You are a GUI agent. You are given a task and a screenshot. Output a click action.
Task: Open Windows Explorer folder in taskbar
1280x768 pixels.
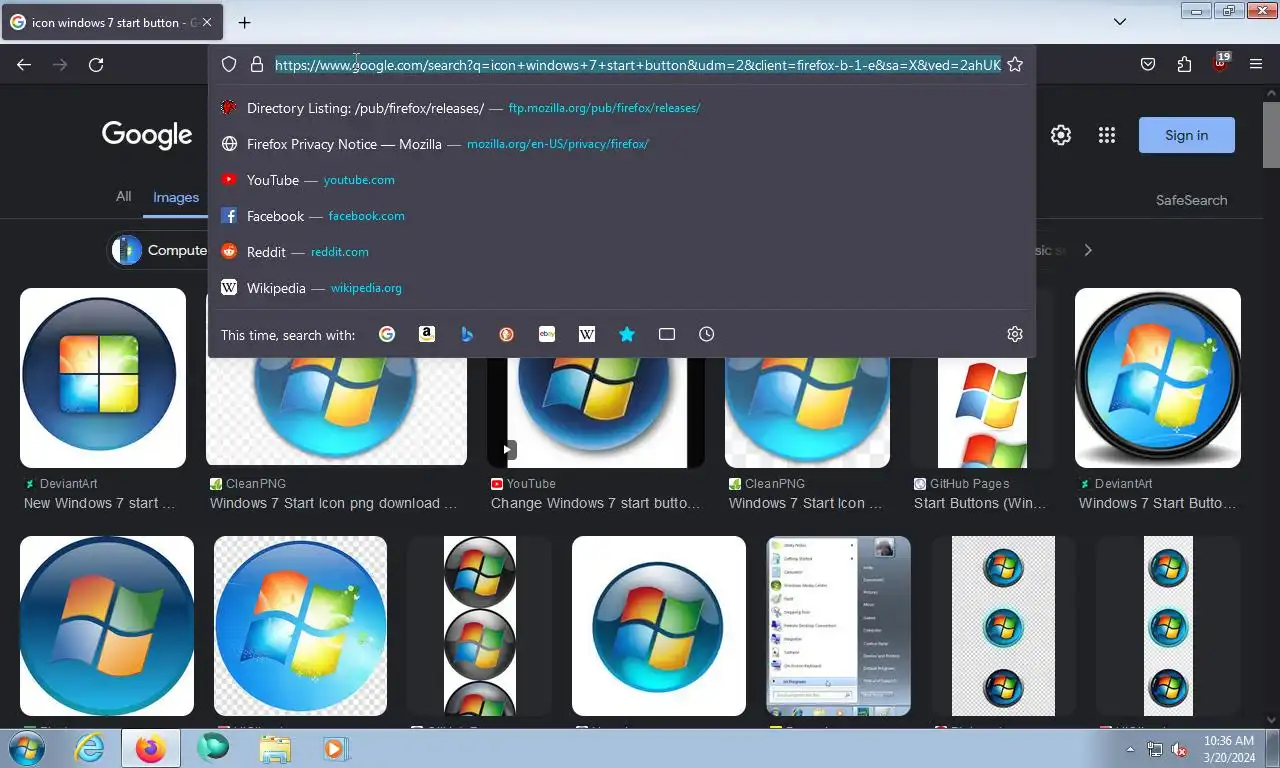275,748
